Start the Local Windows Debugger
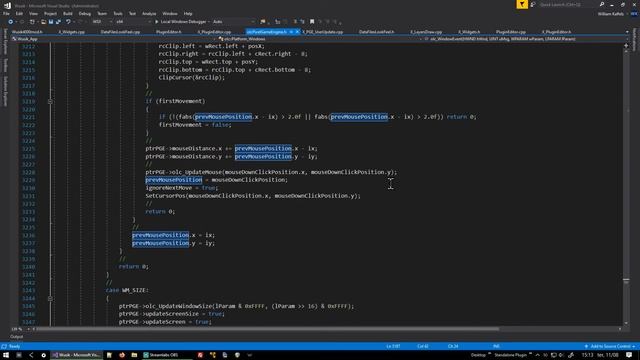The image size is (640, 360). (x=180, y=22)
